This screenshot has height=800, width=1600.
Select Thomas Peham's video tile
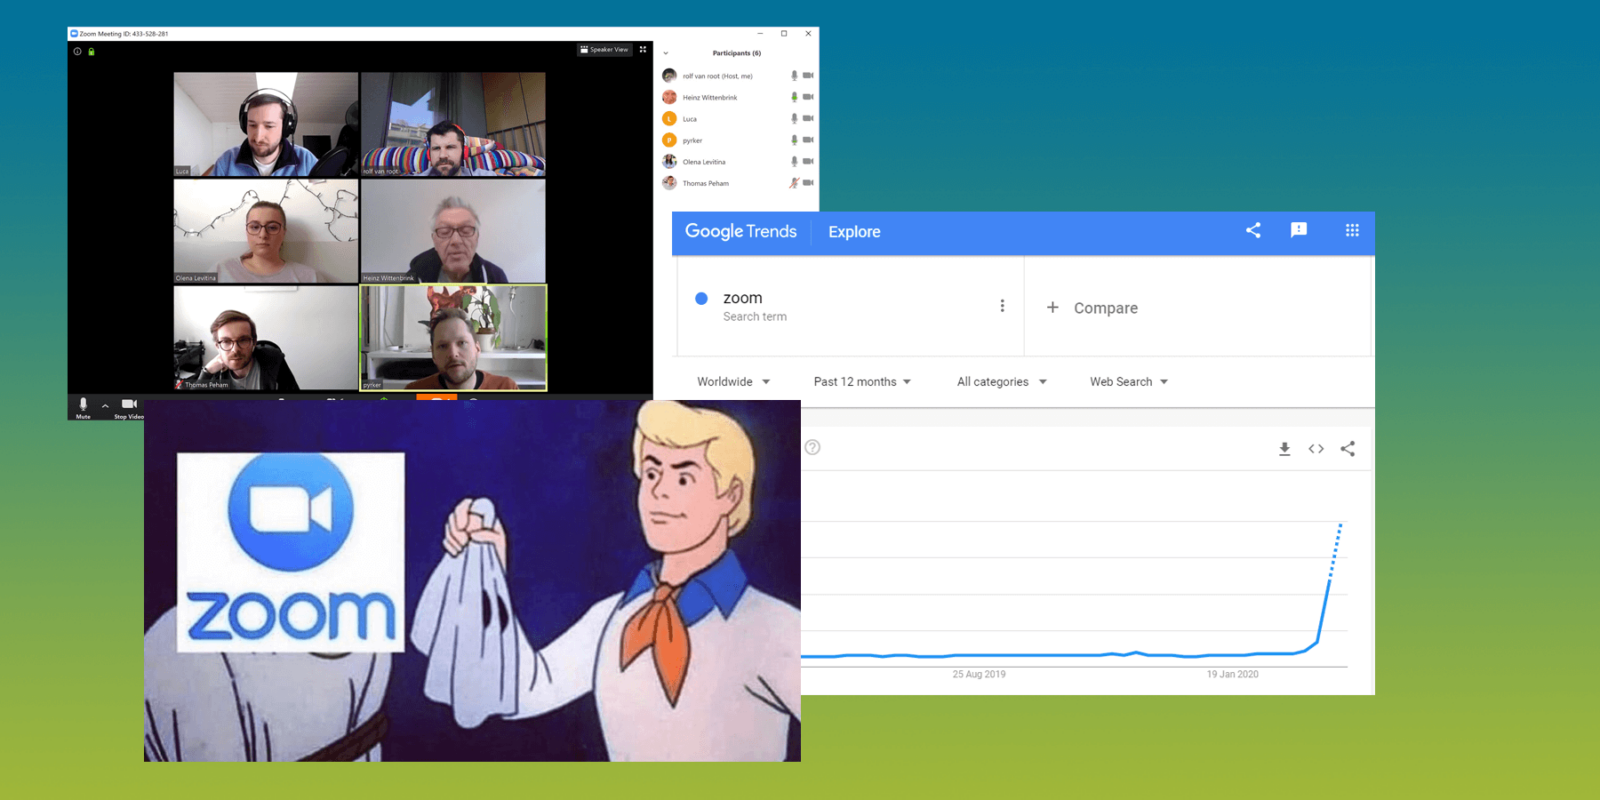(x=265, y=338)
